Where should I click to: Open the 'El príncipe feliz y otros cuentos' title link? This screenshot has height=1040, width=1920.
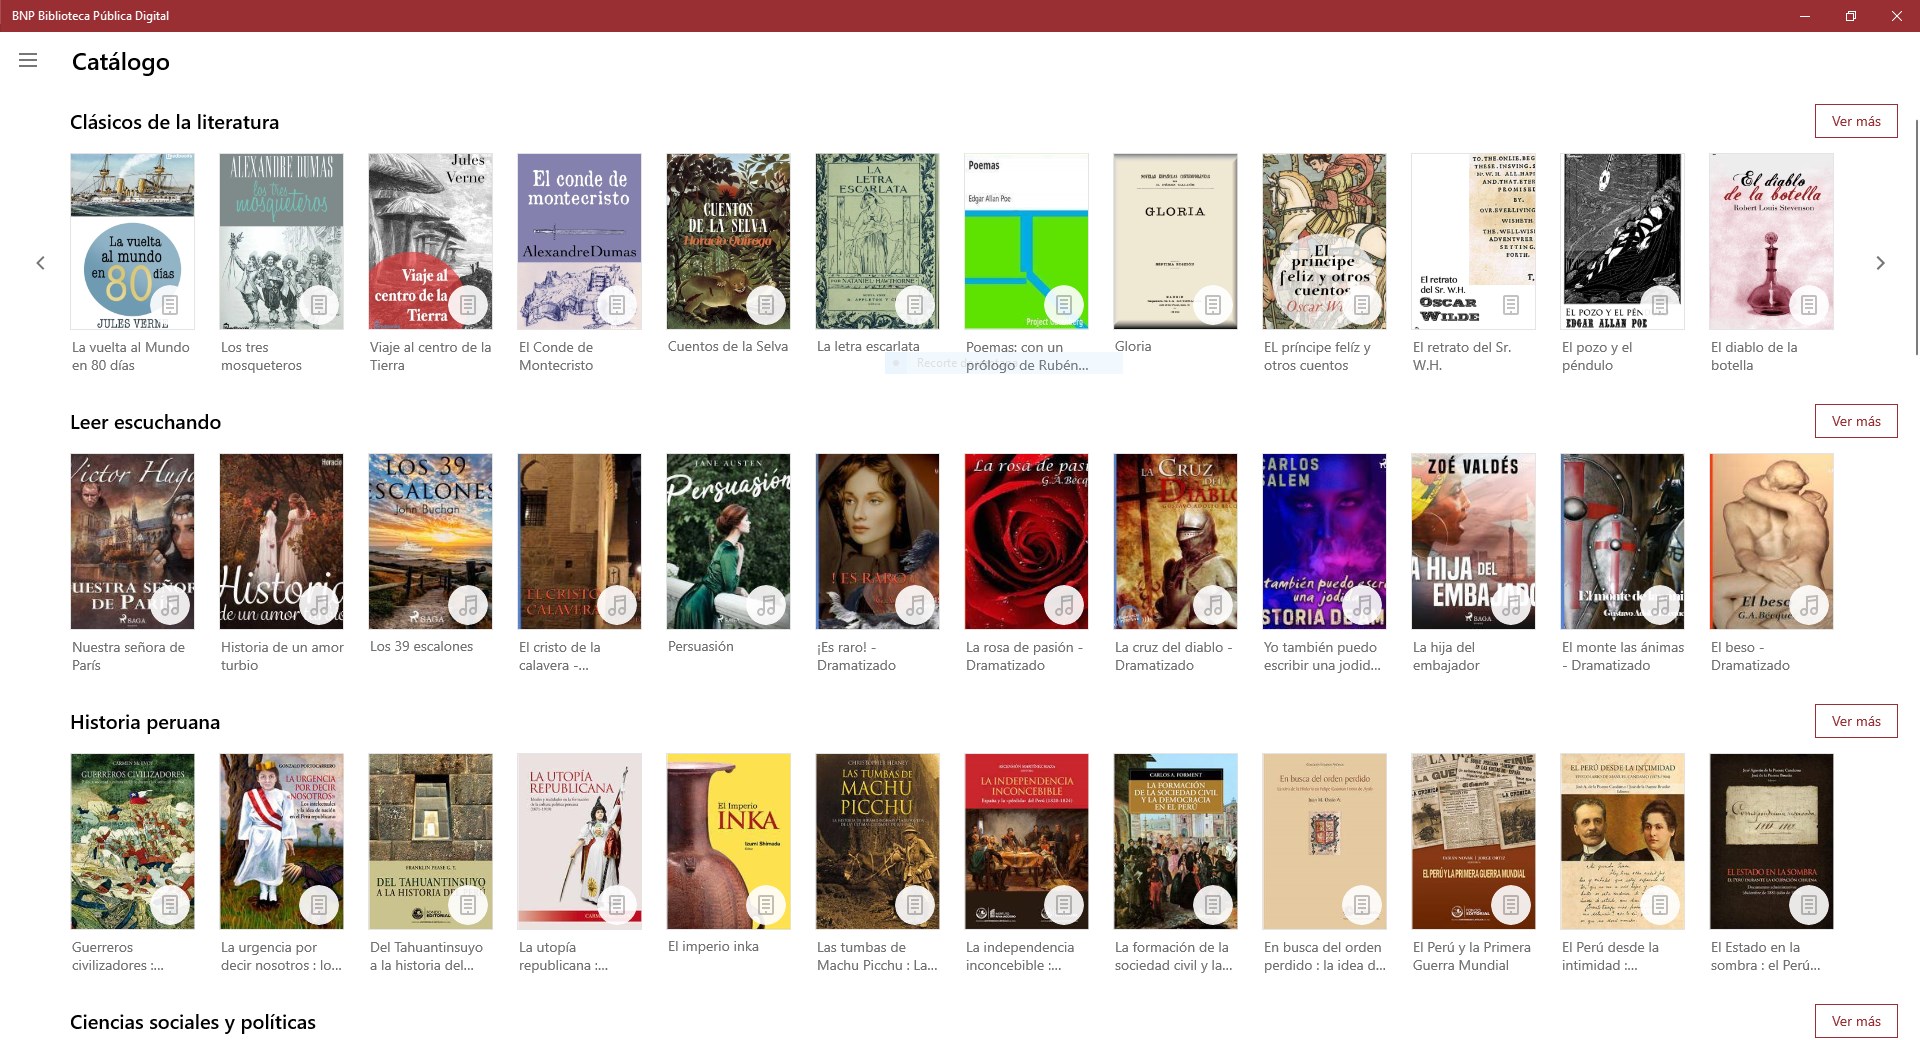click(1317, 356)
